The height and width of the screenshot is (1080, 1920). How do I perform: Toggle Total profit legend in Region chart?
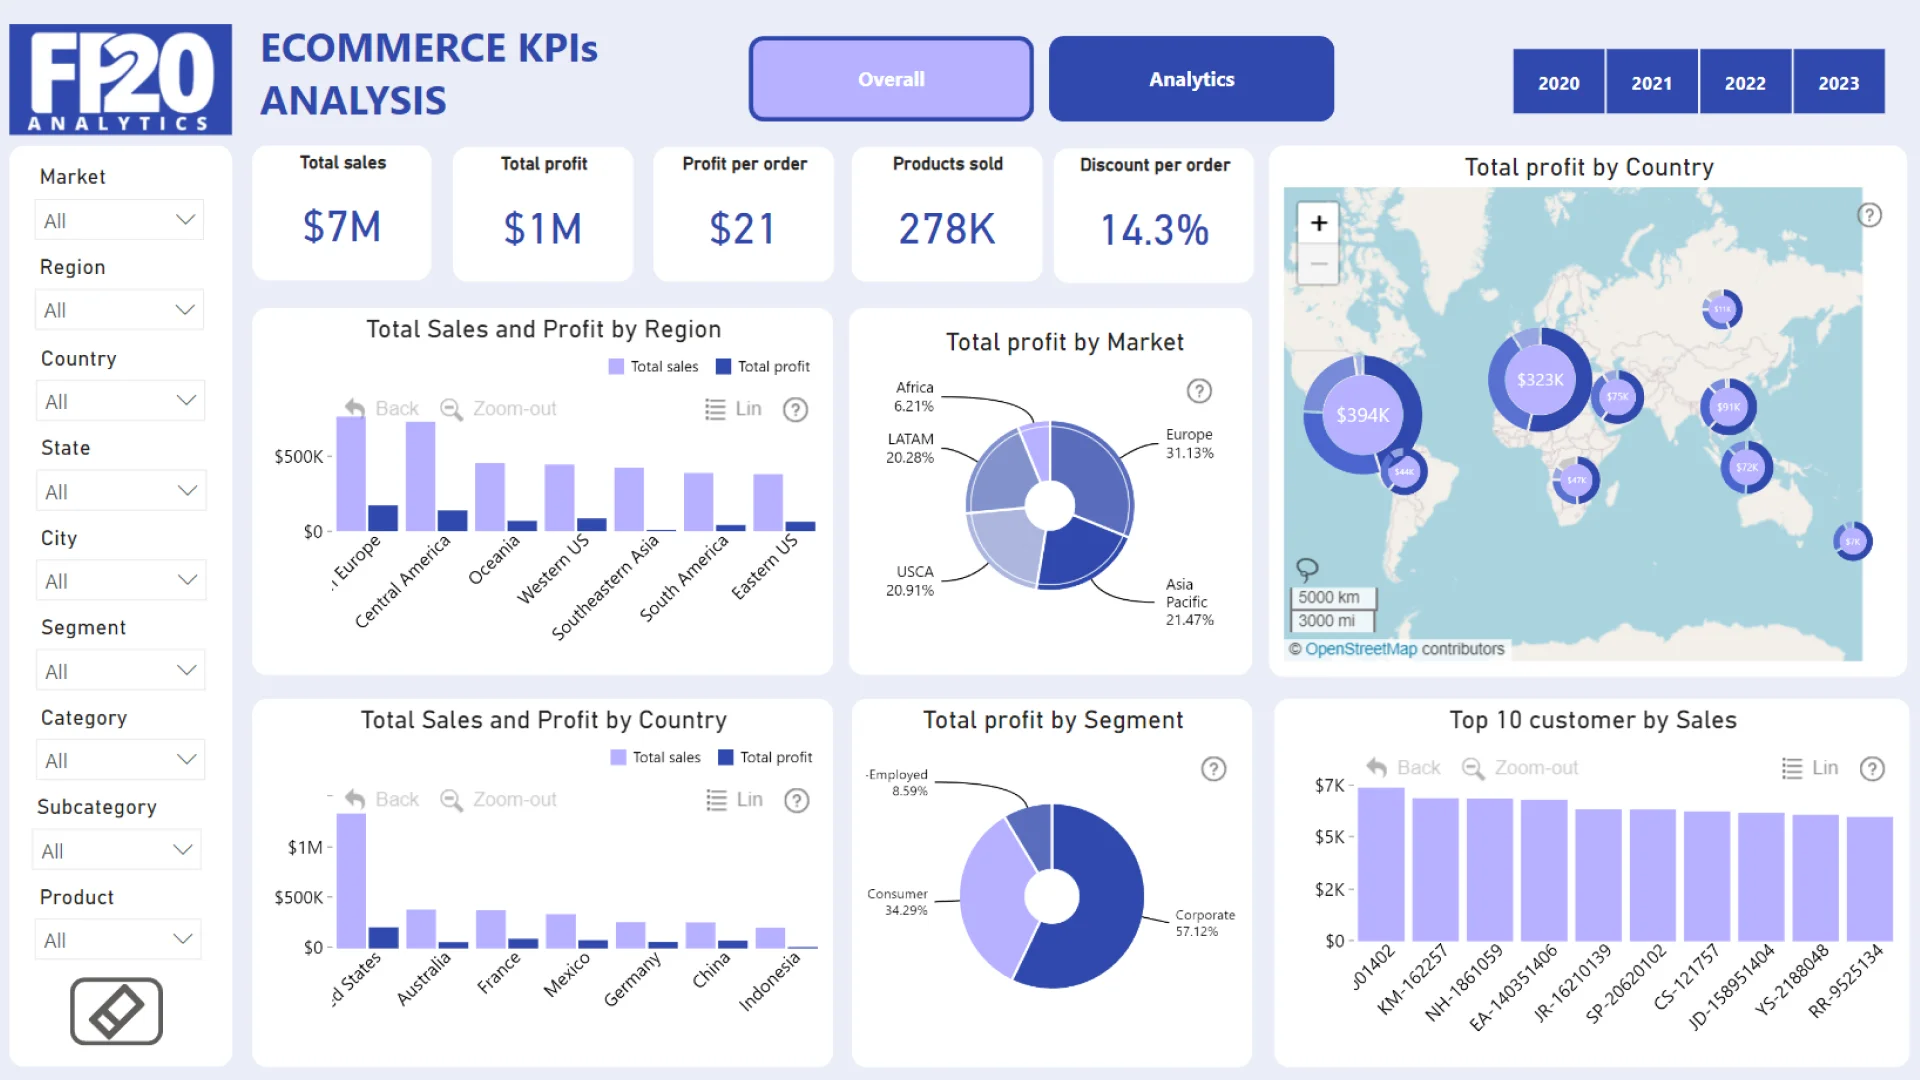click(x=763, y=367)
